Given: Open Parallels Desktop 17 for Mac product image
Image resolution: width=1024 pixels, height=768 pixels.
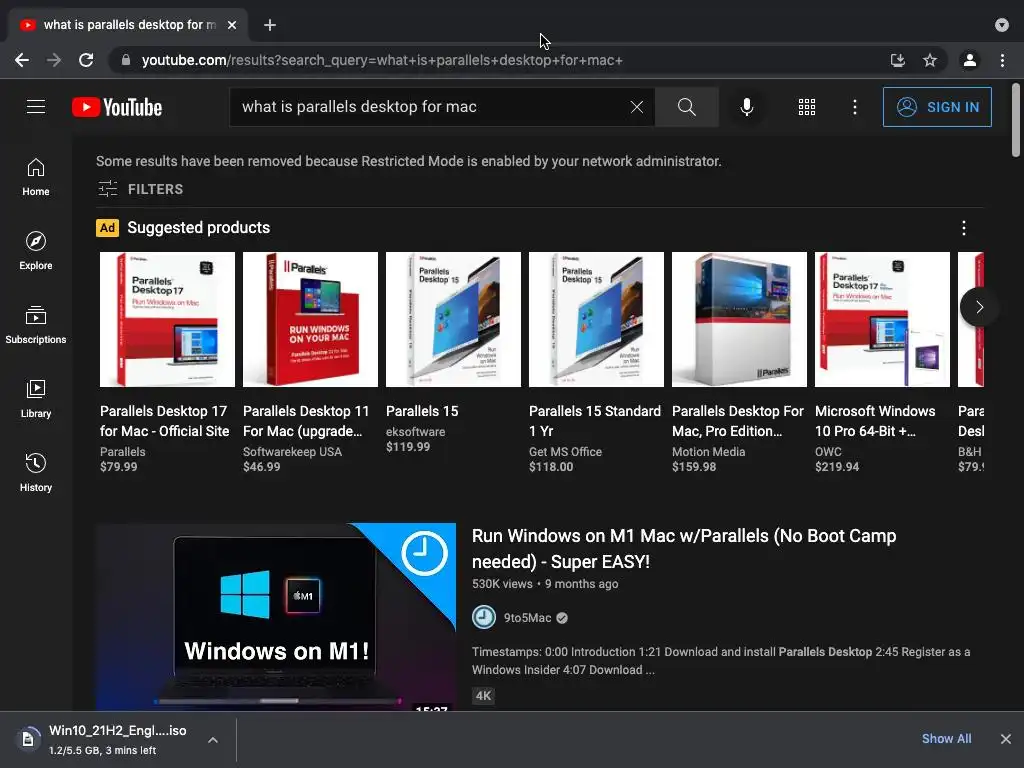Looking at the screenshot, I should [x=167, y=319].
